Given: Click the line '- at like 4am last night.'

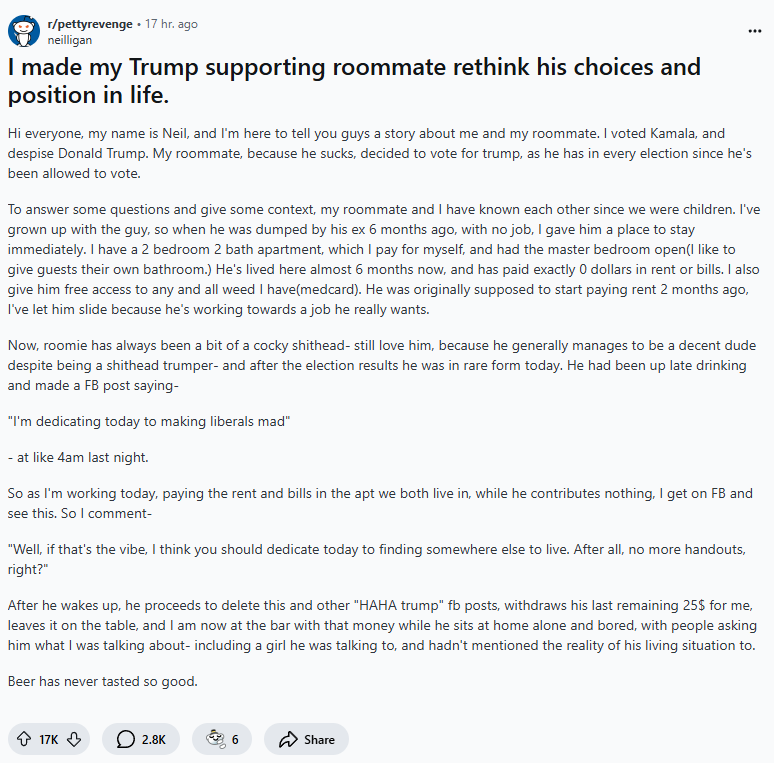Looking at the screenshot, I should click(78, 457).
